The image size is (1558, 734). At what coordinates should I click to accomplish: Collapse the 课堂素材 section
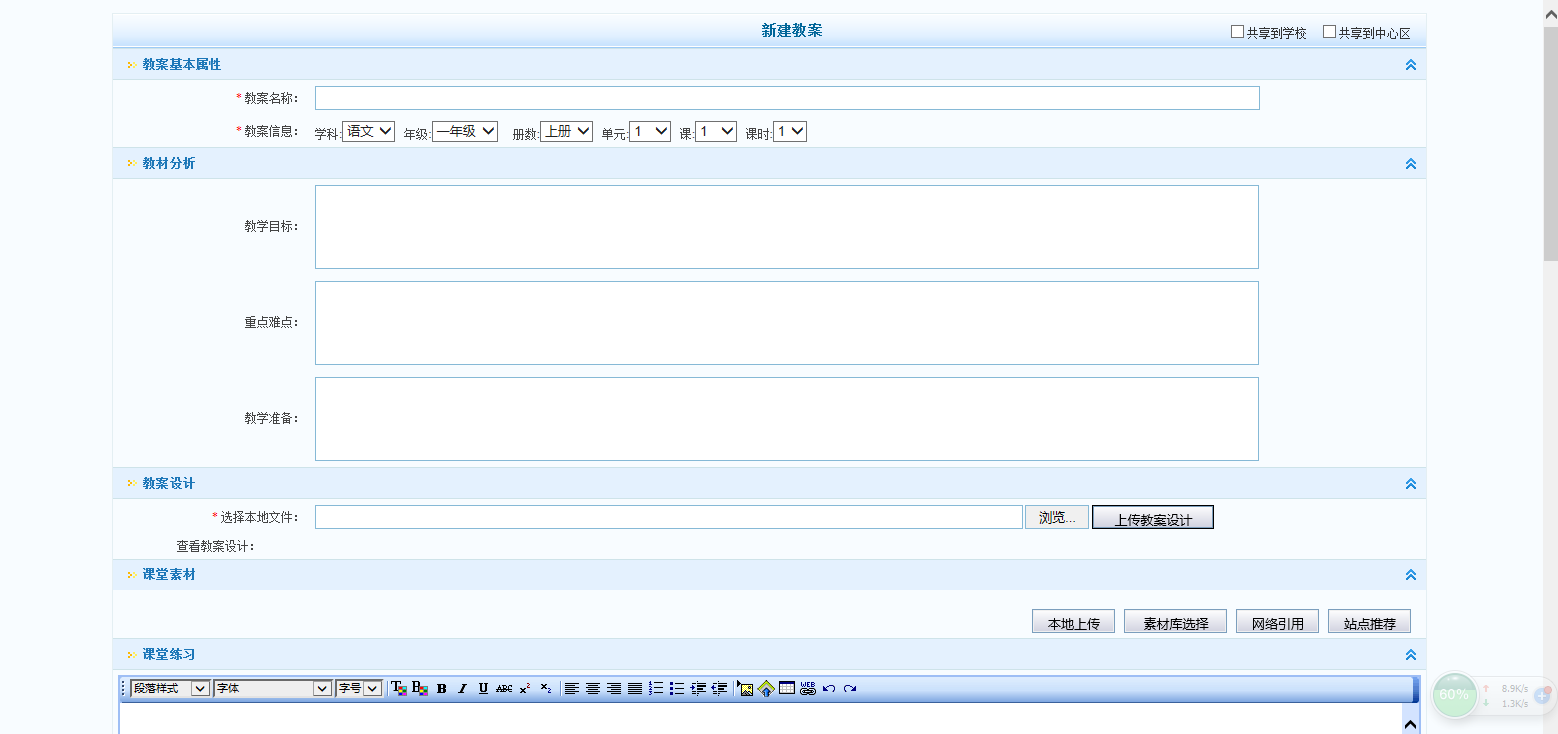(1411, 575)
